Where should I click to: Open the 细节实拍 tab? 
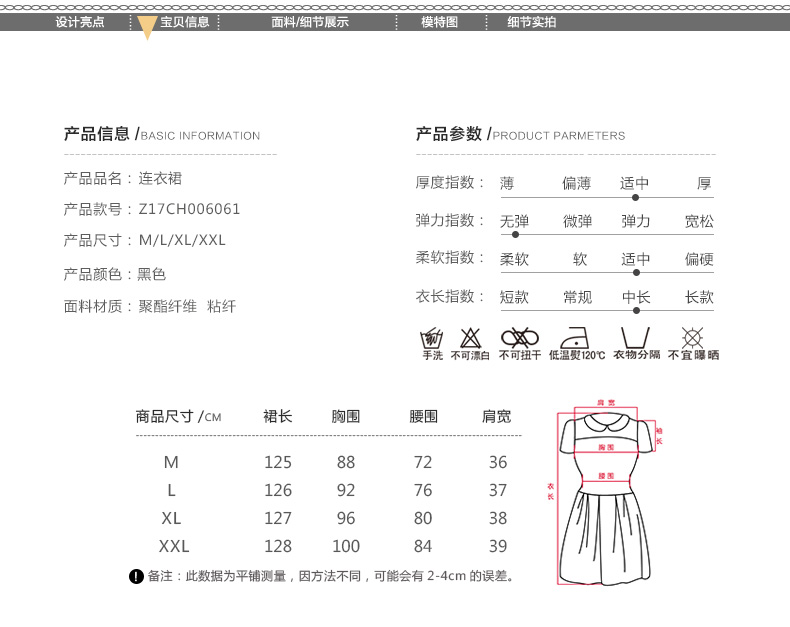pyautogui.click(x=532, y=22)
